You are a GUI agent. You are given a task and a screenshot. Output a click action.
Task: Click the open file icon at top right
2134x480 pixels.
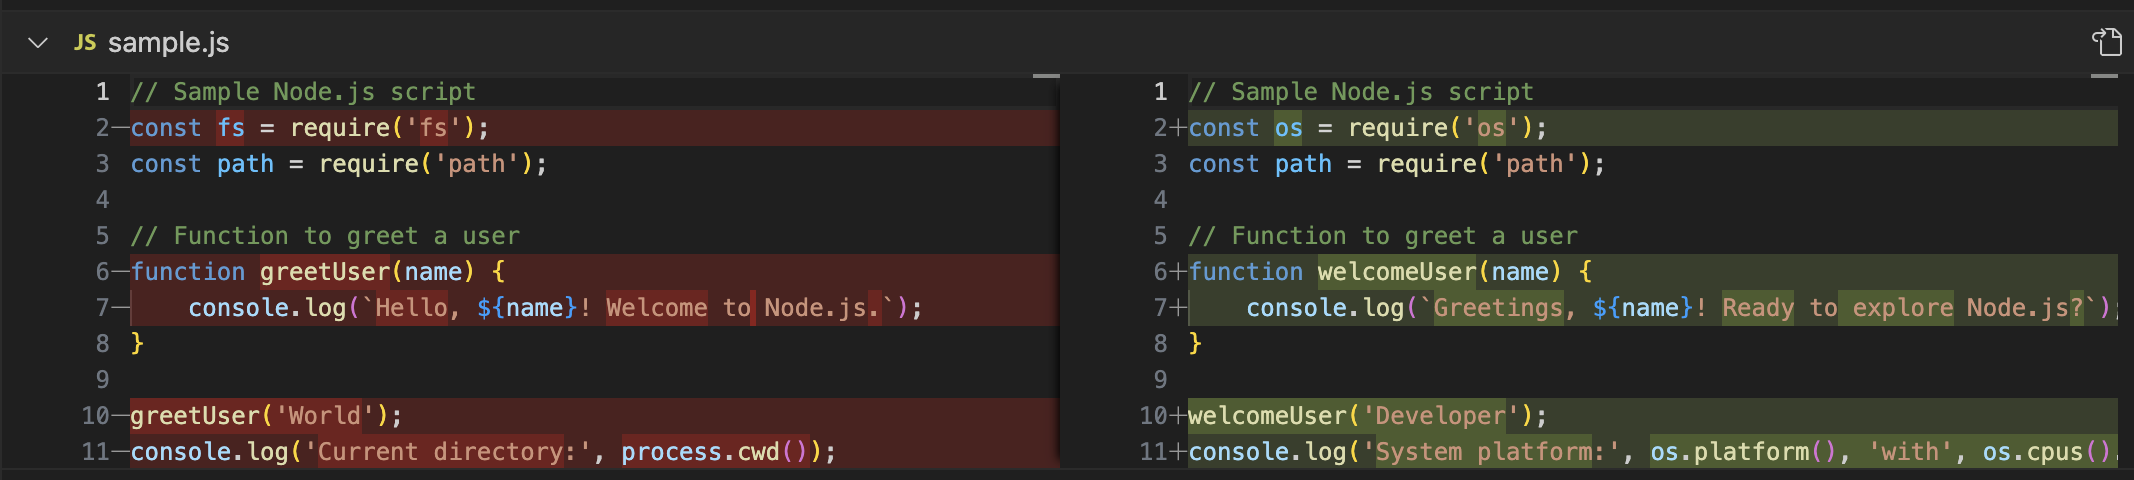(x=2106, y=42)
